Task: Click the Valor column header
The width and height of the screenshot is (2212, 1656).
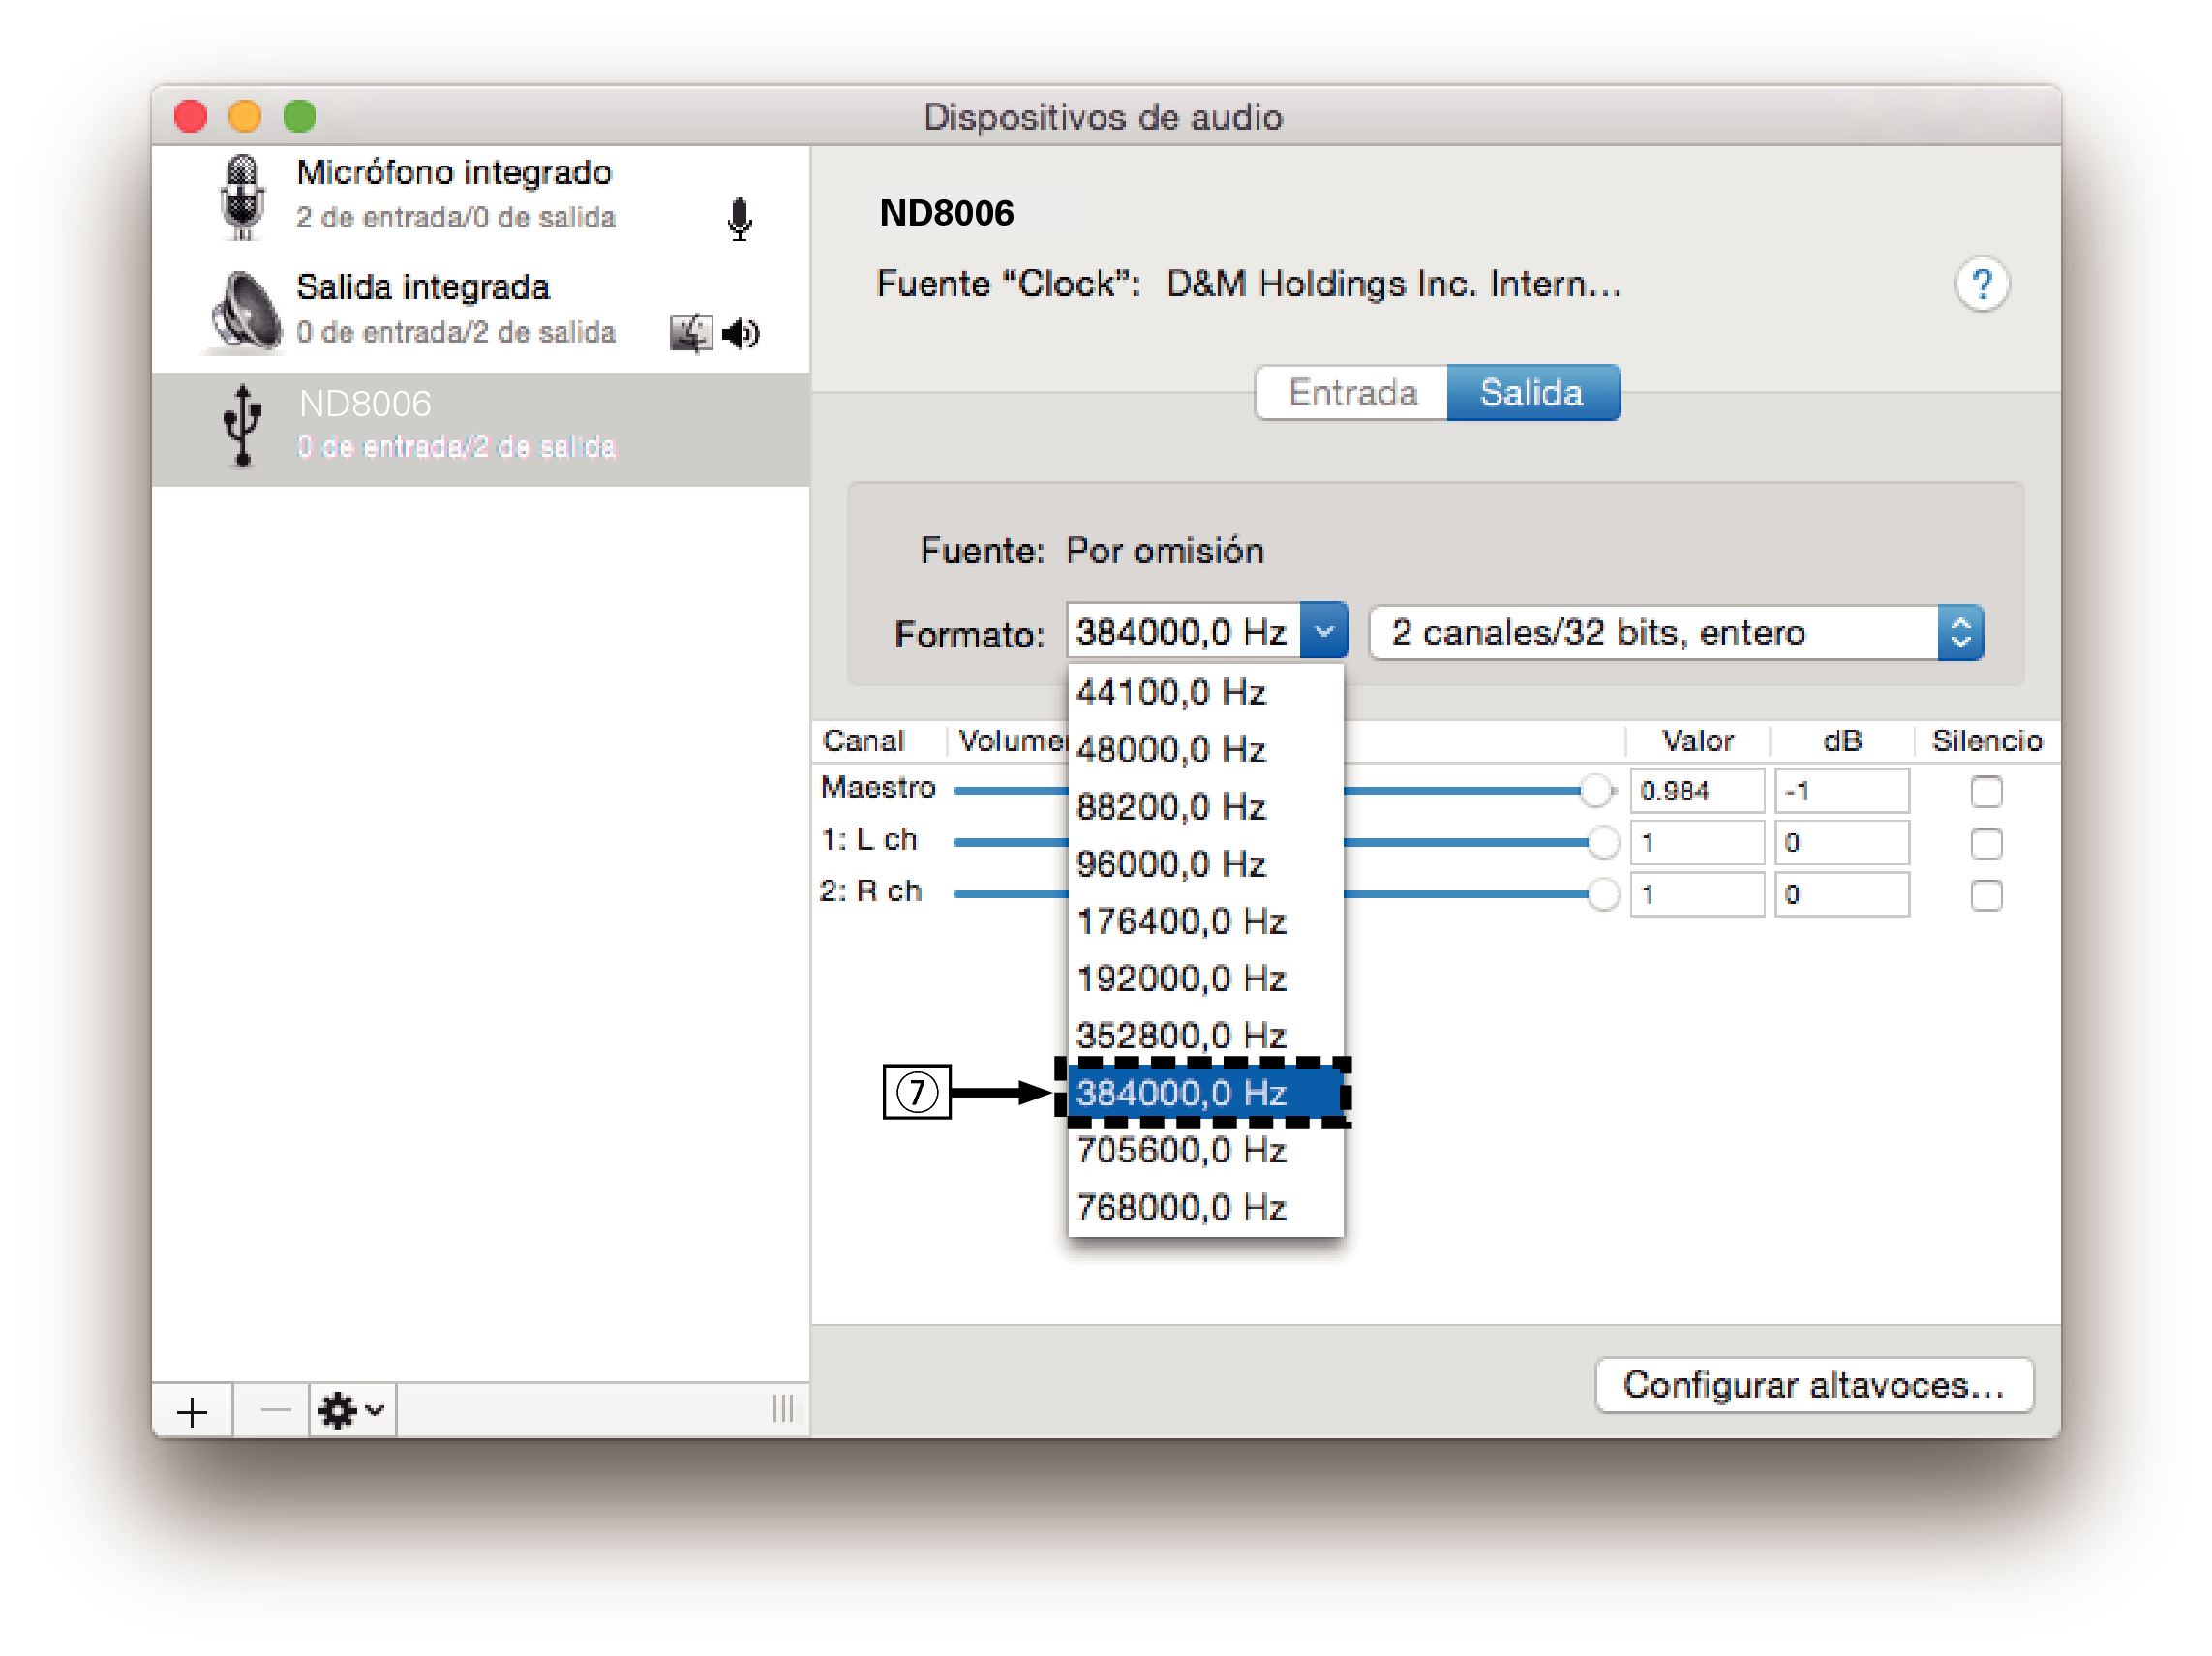Action: pos(1697,741)
